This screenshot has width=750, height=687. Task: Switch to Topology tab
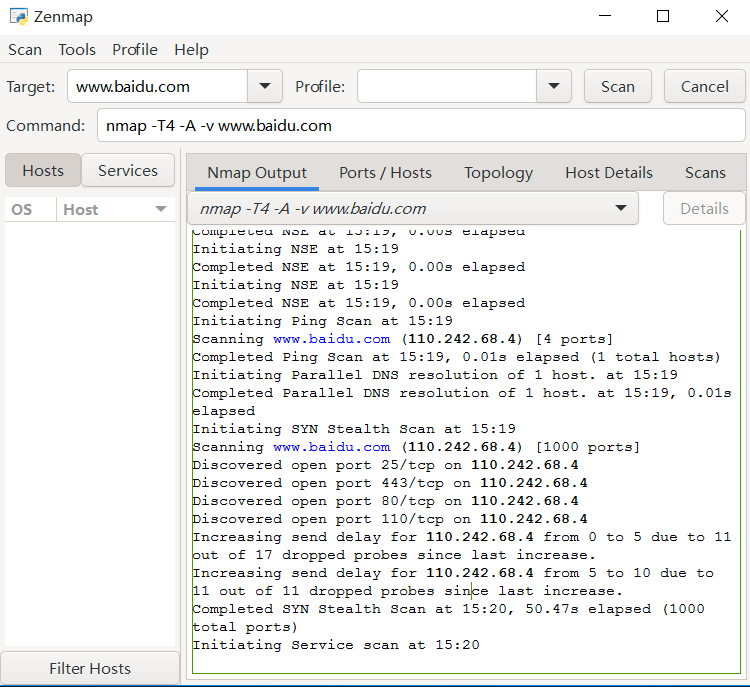(x=498, y=173)
